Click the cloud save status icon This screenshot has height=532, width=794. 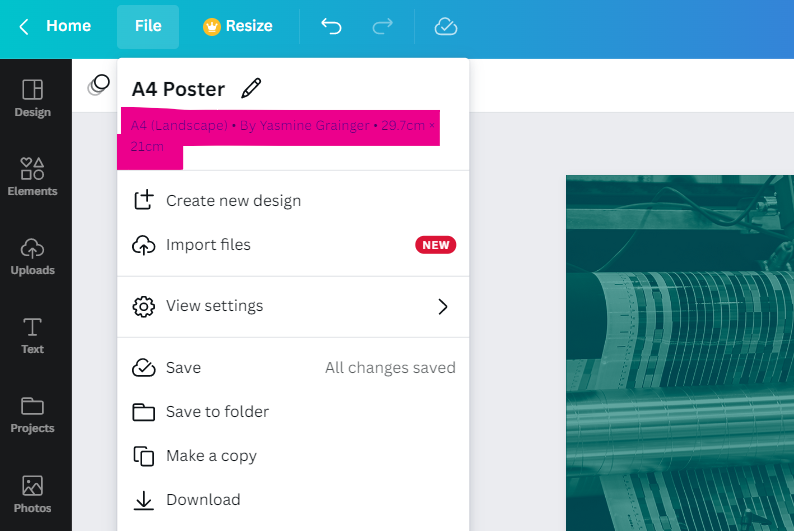(446, 26)
